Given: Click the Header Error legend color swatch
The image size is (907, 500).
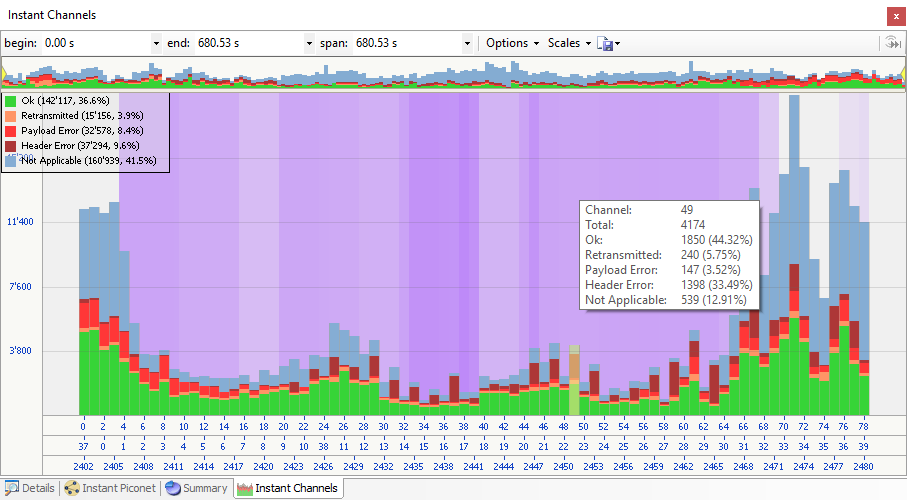Looking at the screenshot, I should click(11, 146).
